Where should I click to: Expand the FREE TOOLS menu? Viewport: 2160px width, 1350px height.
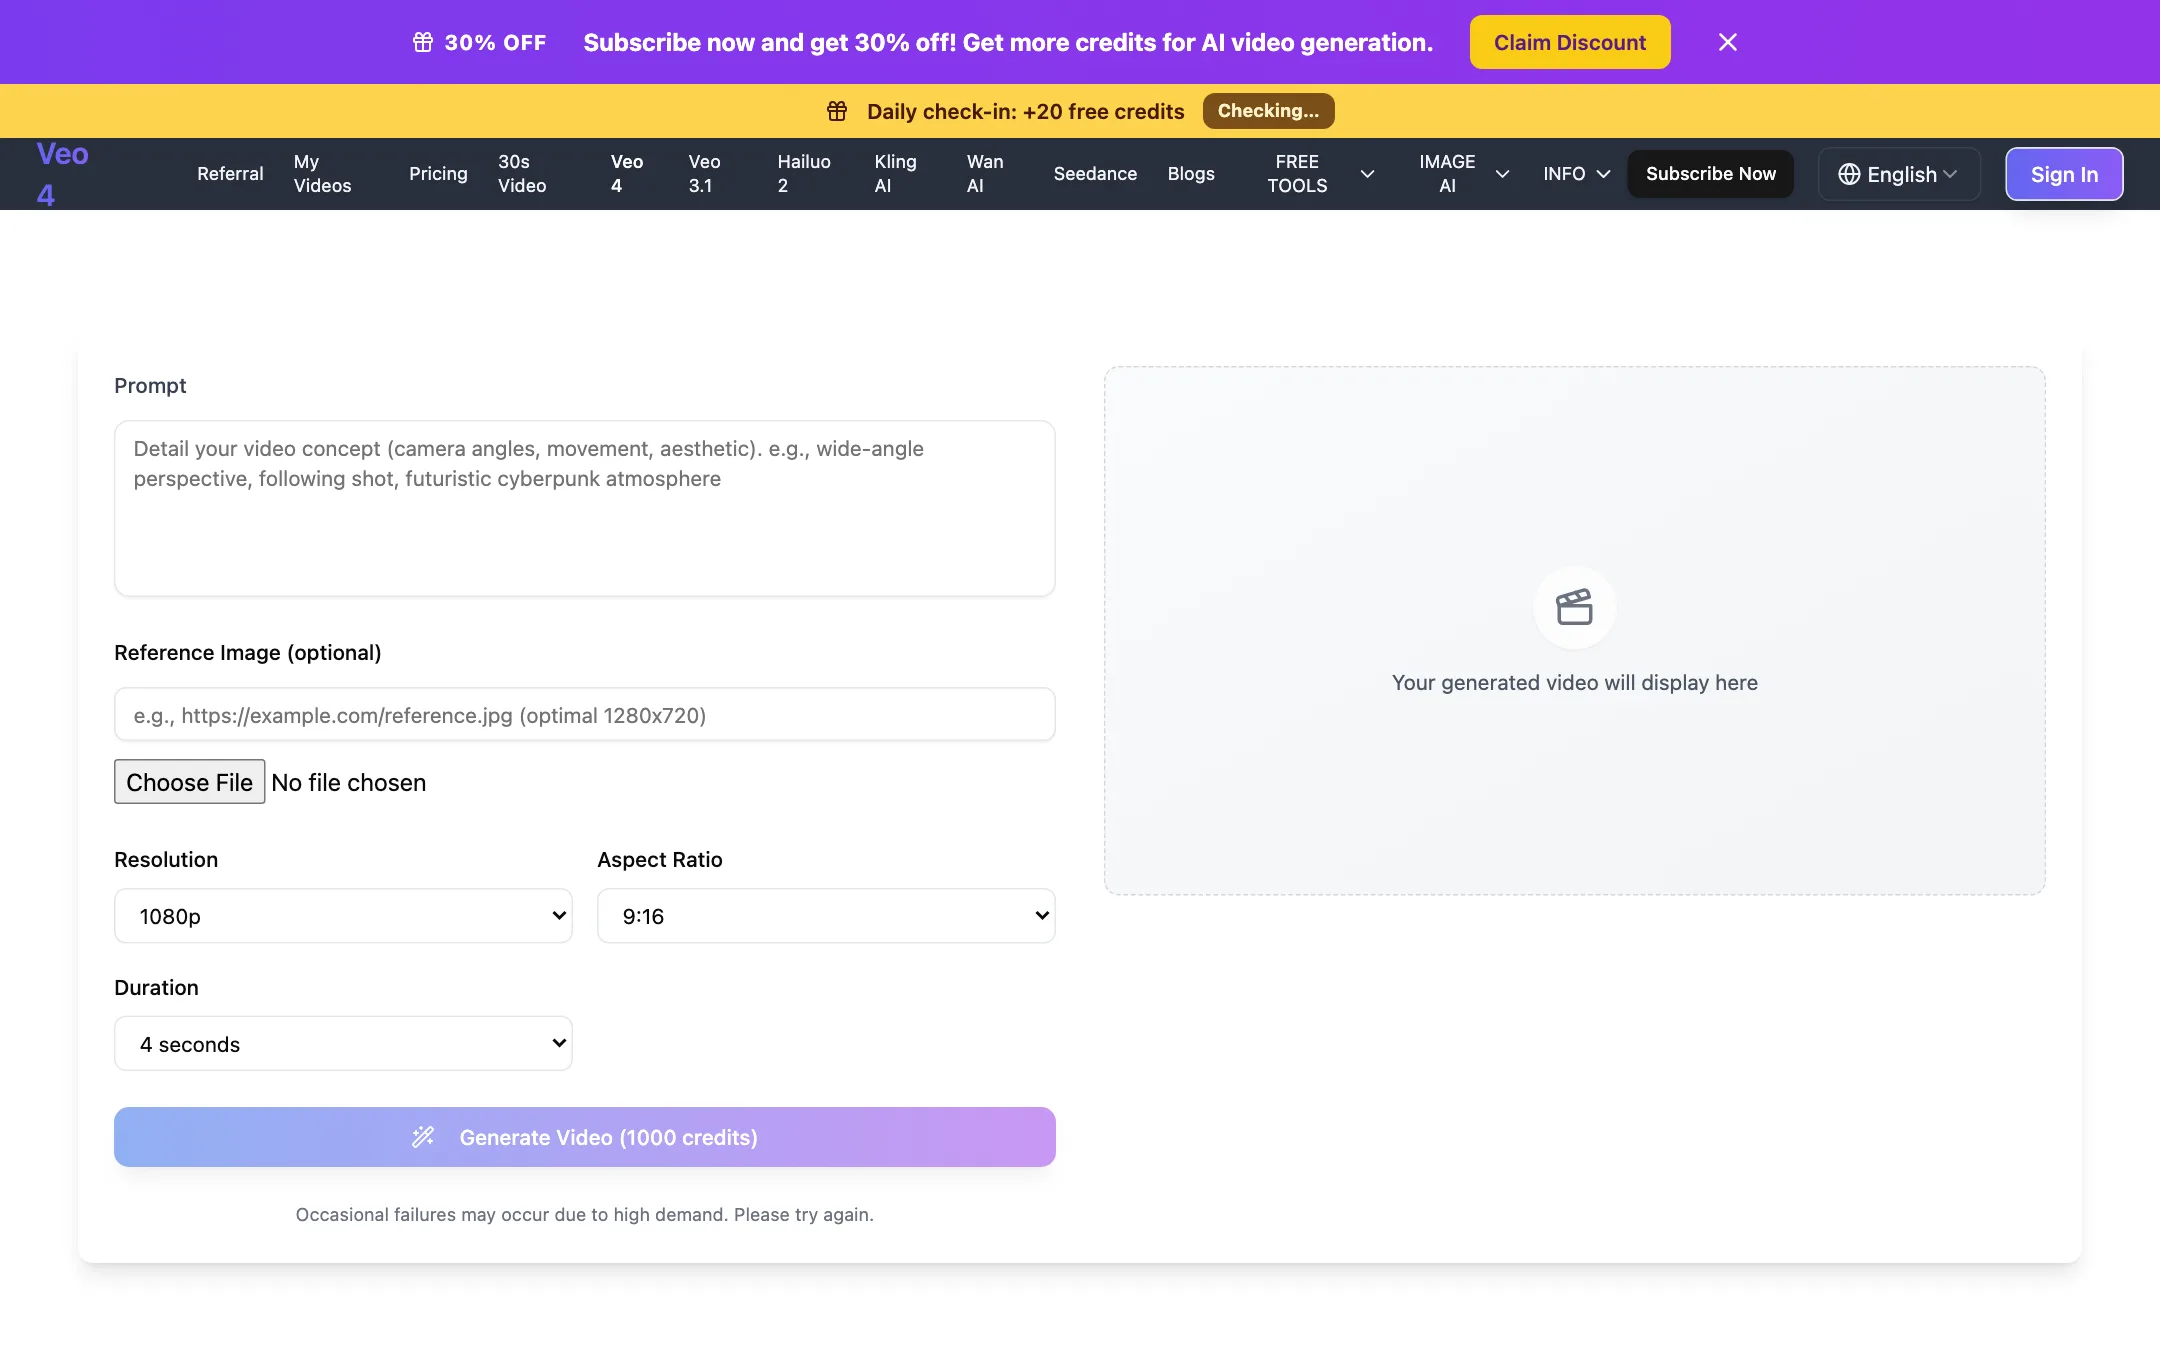1321,174
